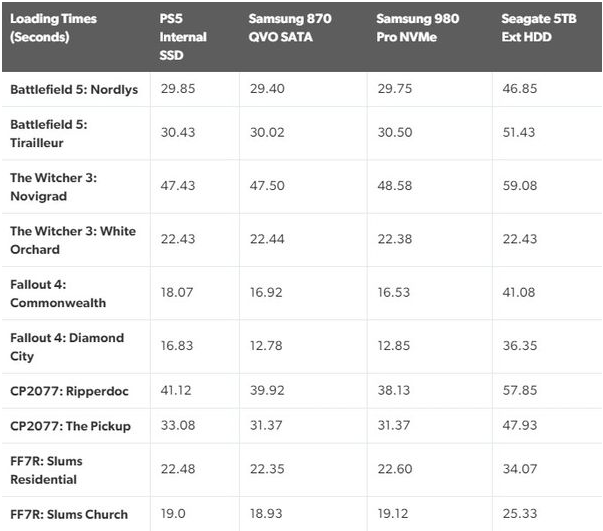Select The Witcher 3: Novigrad row label
603x531 pixels.
(53, 186)
